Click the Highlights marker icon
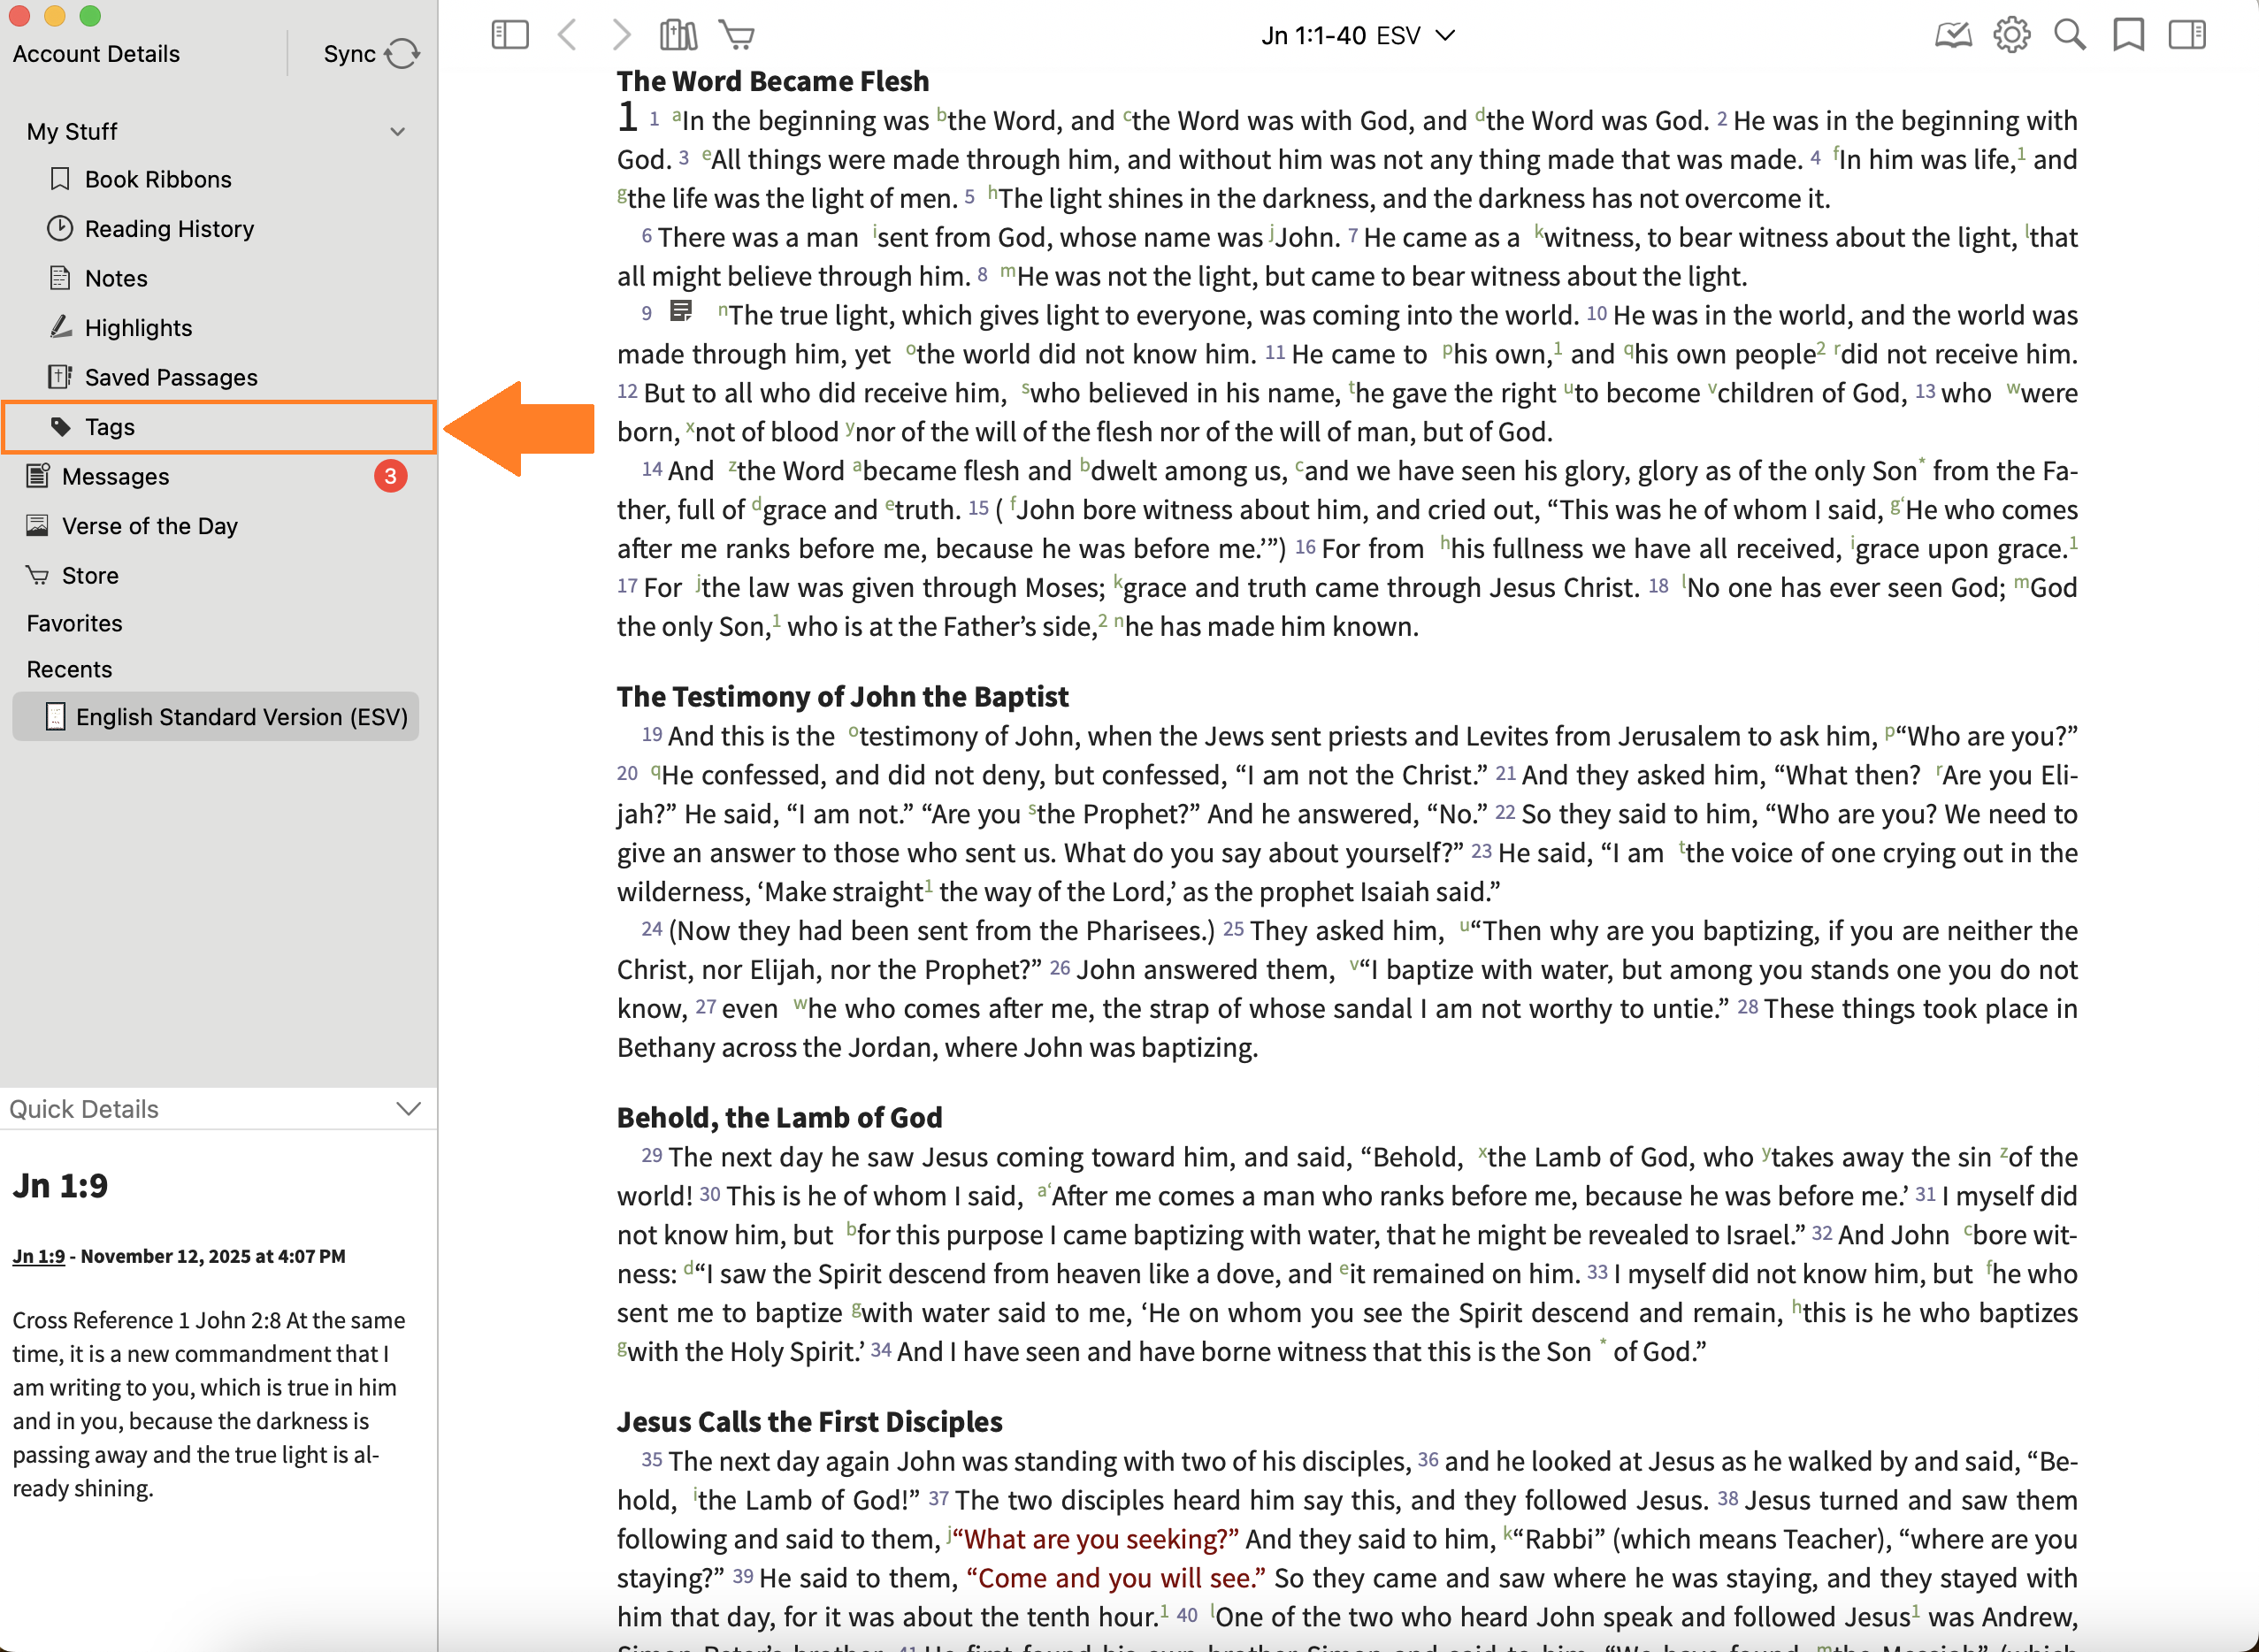This screenshot has height=1652, width=2259. [60, 327]
